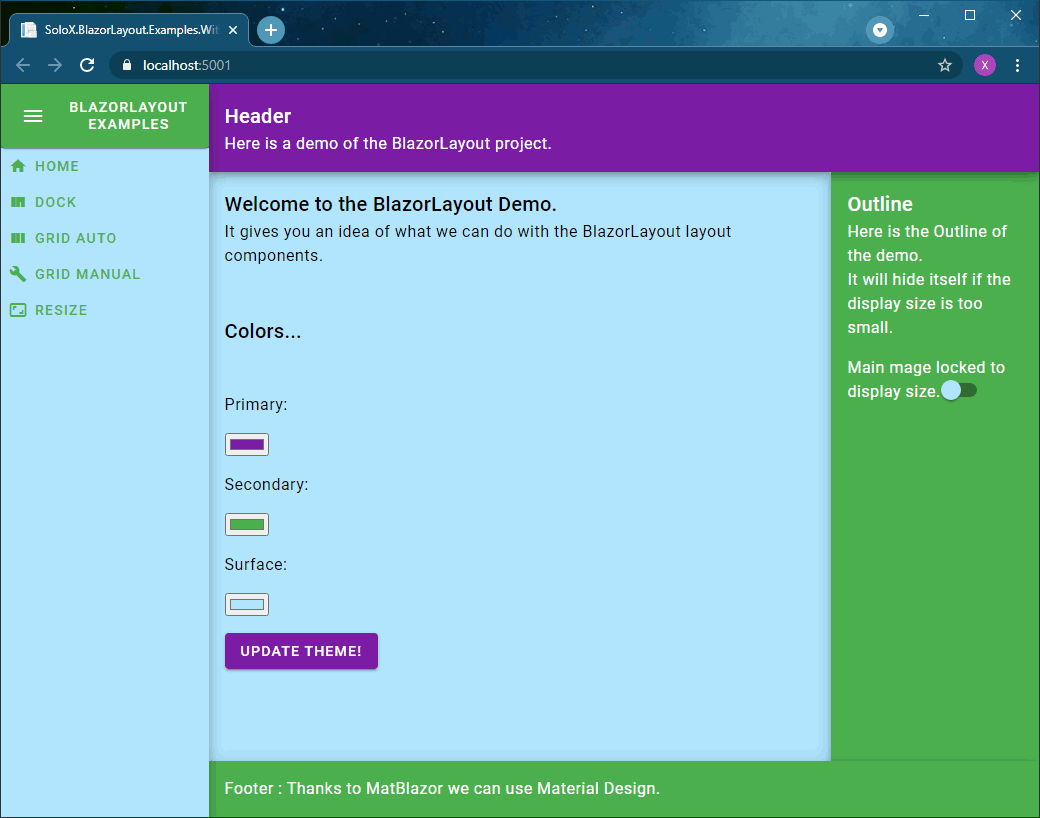This screenshot has height=818, width=1040.
Task: Maximize the browser window
Action: coord(970,15)
